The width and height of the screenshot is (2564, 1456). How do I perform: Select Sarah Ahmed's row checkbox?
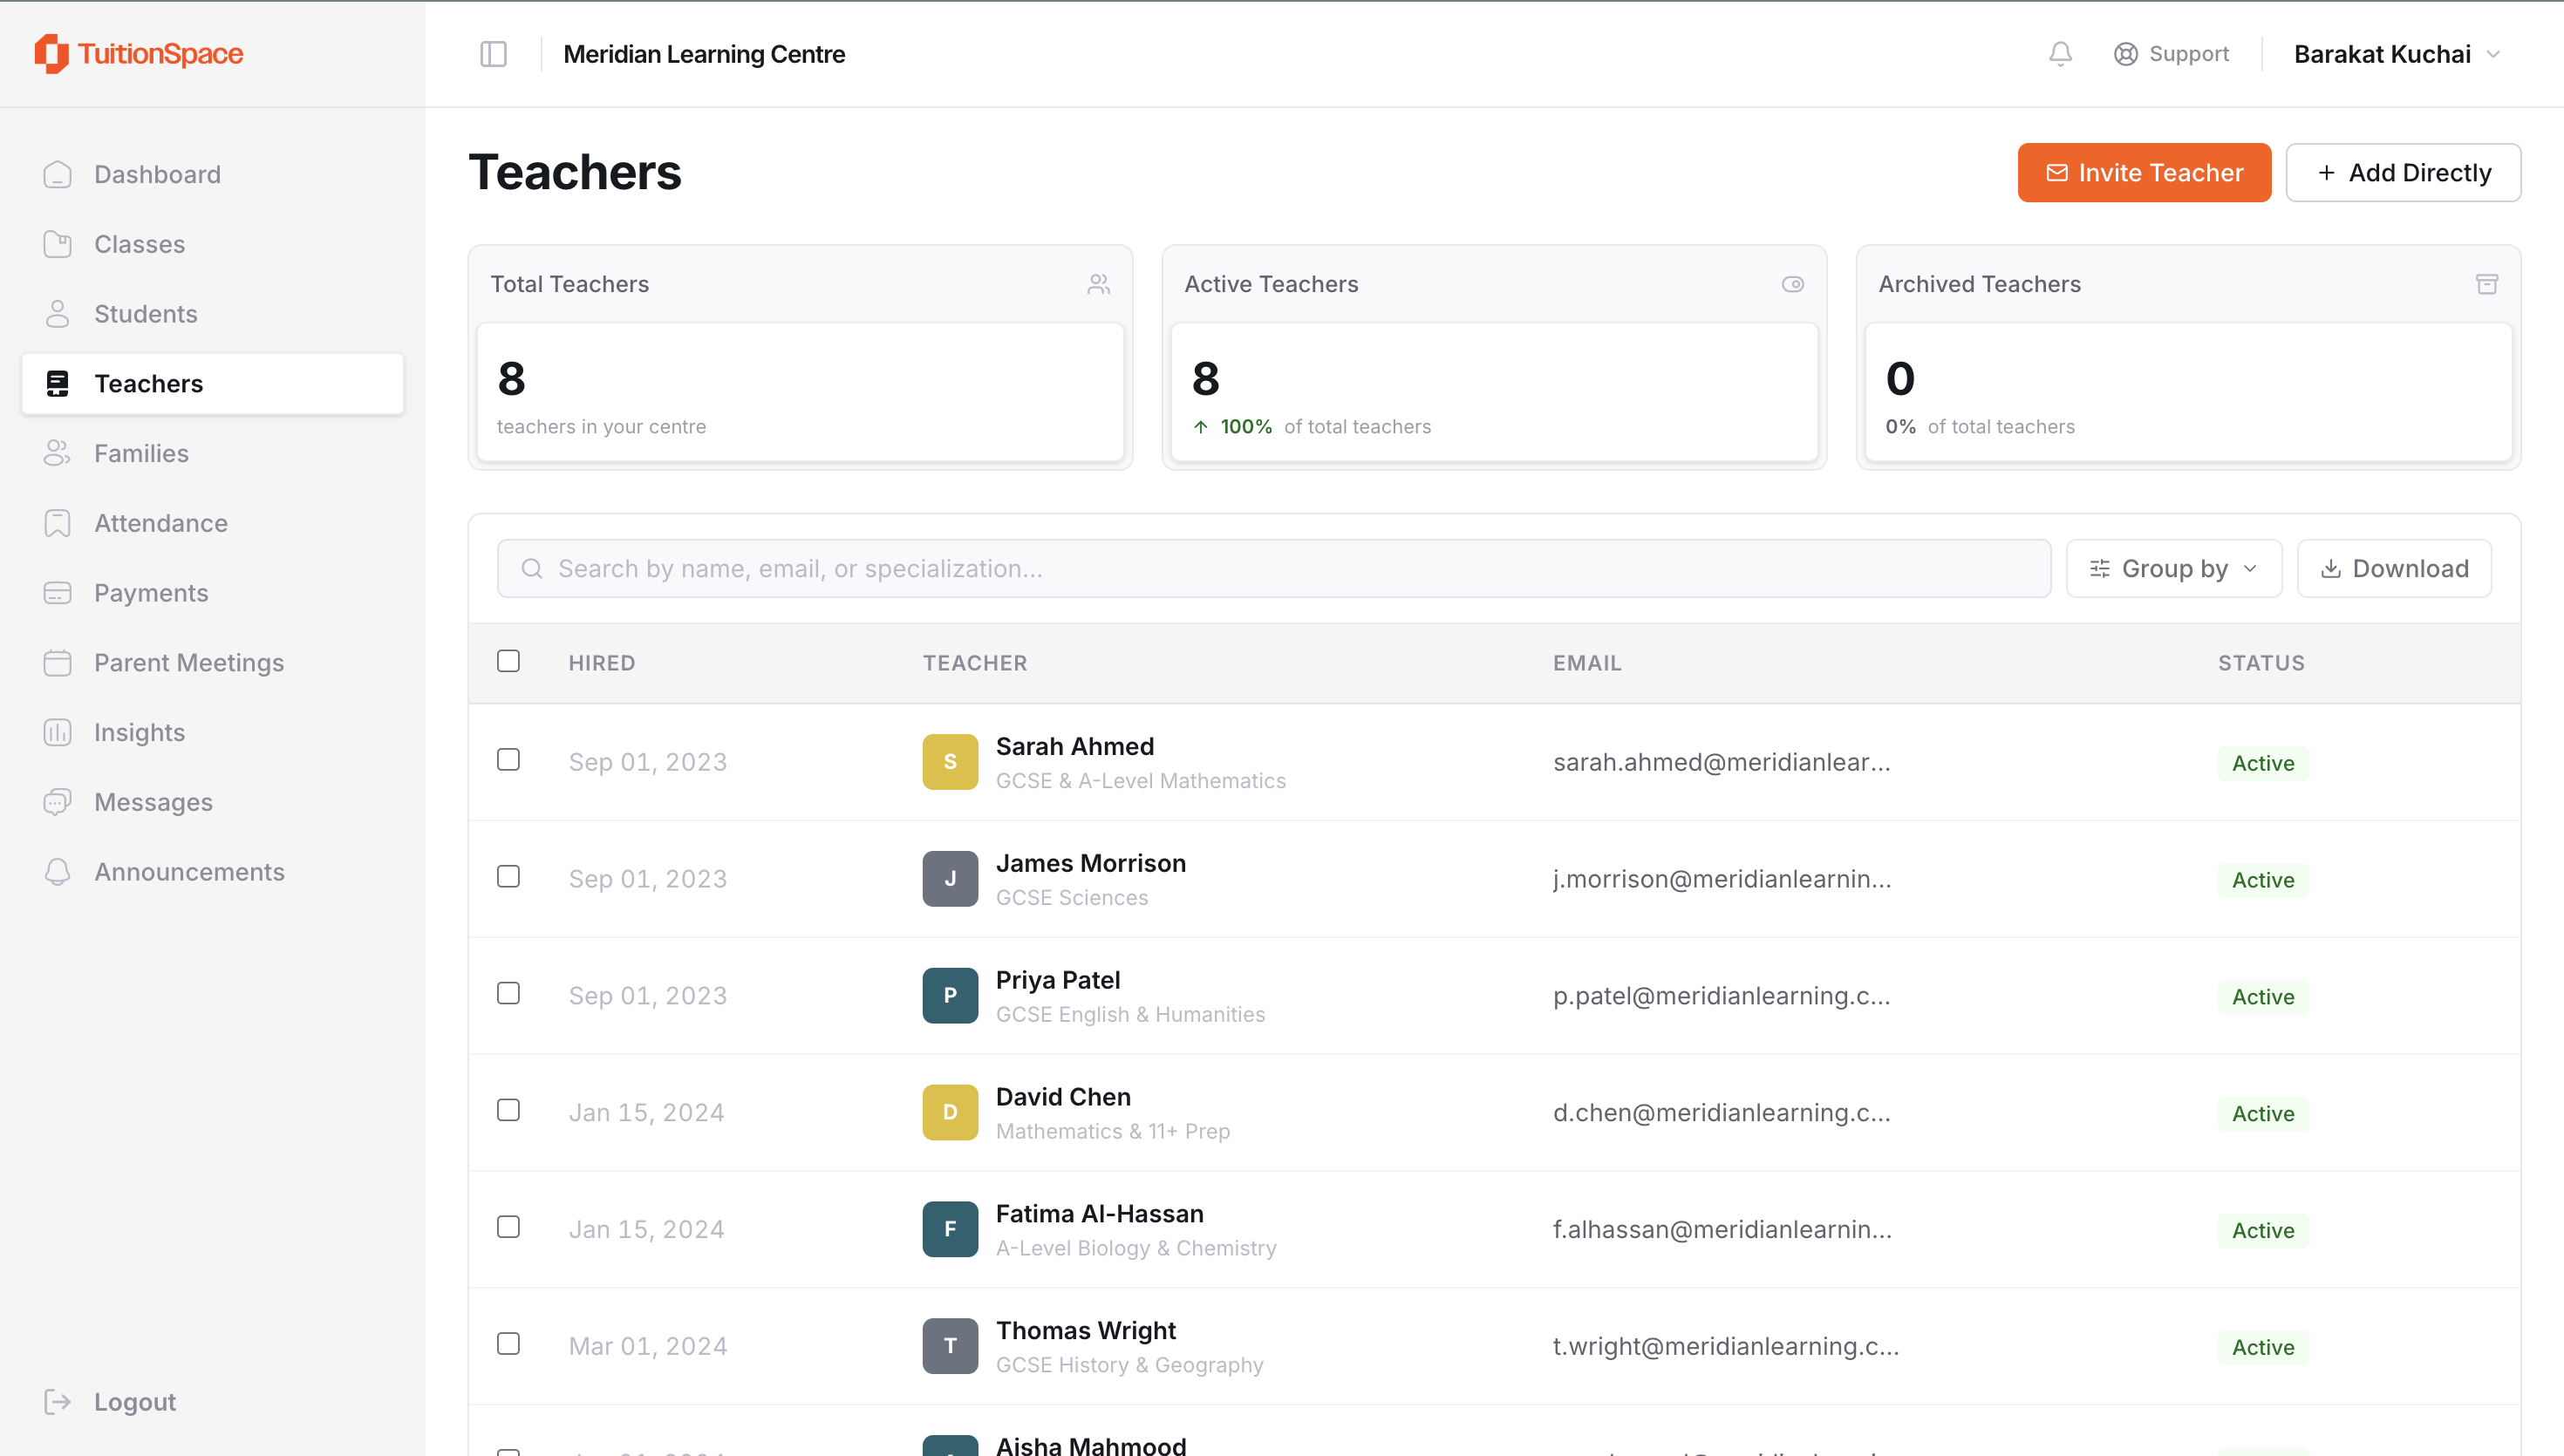508,760
